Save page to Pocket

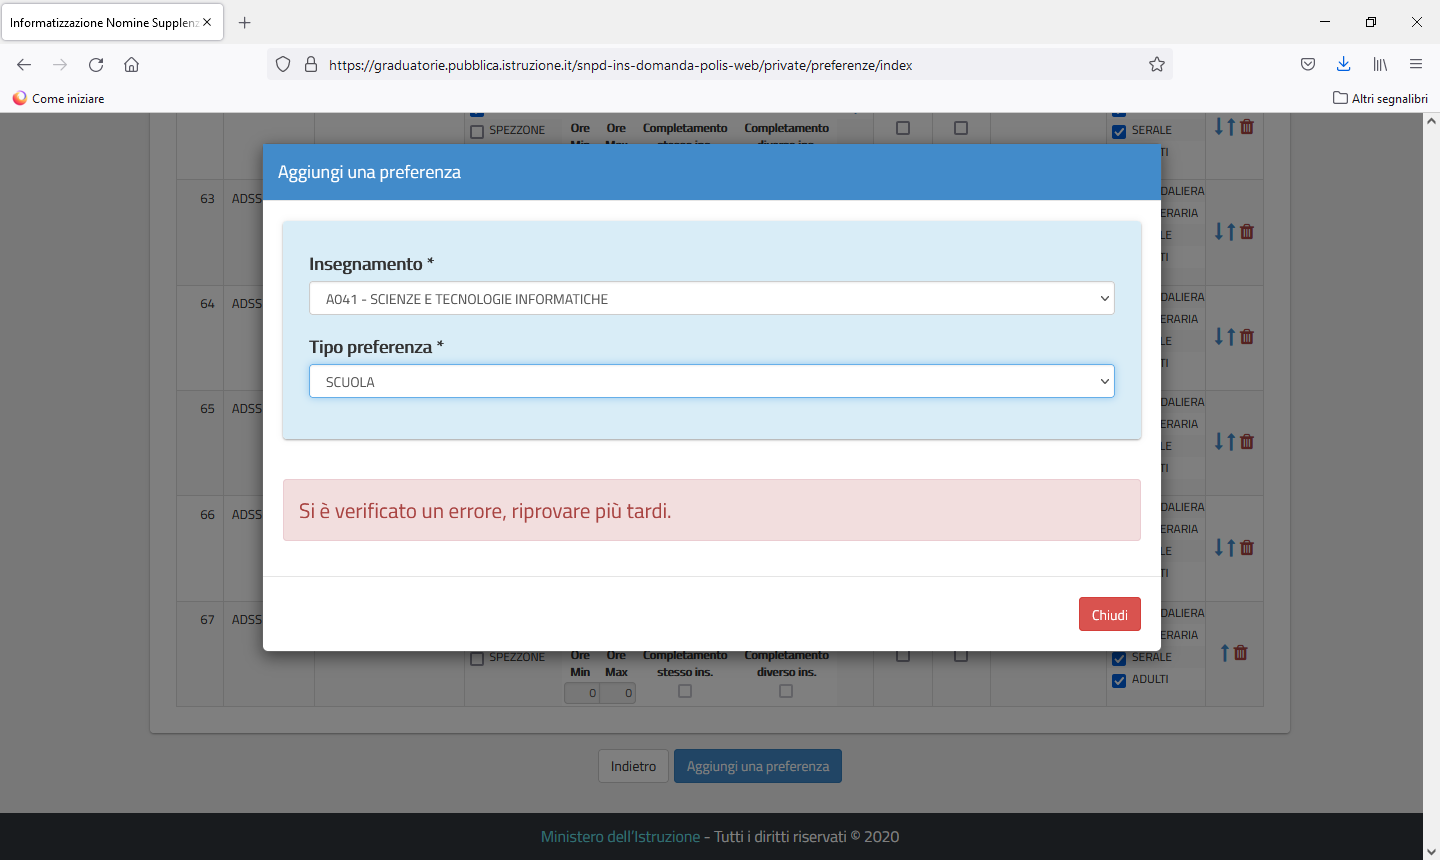coord(1308,65)
